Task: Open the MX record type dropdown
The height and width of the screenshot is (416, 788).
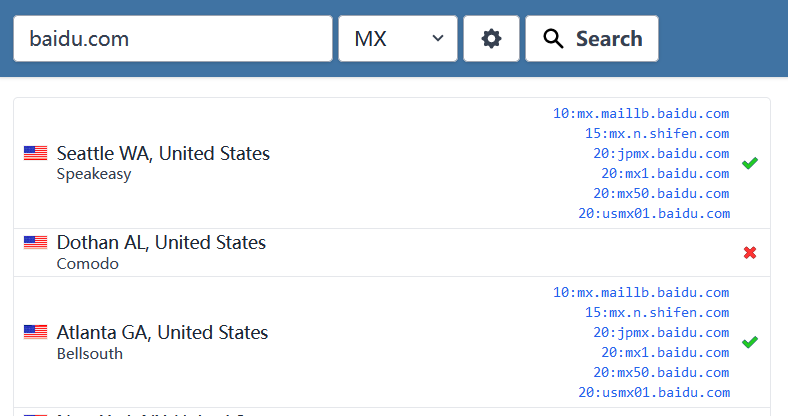Action: point(398,39)
